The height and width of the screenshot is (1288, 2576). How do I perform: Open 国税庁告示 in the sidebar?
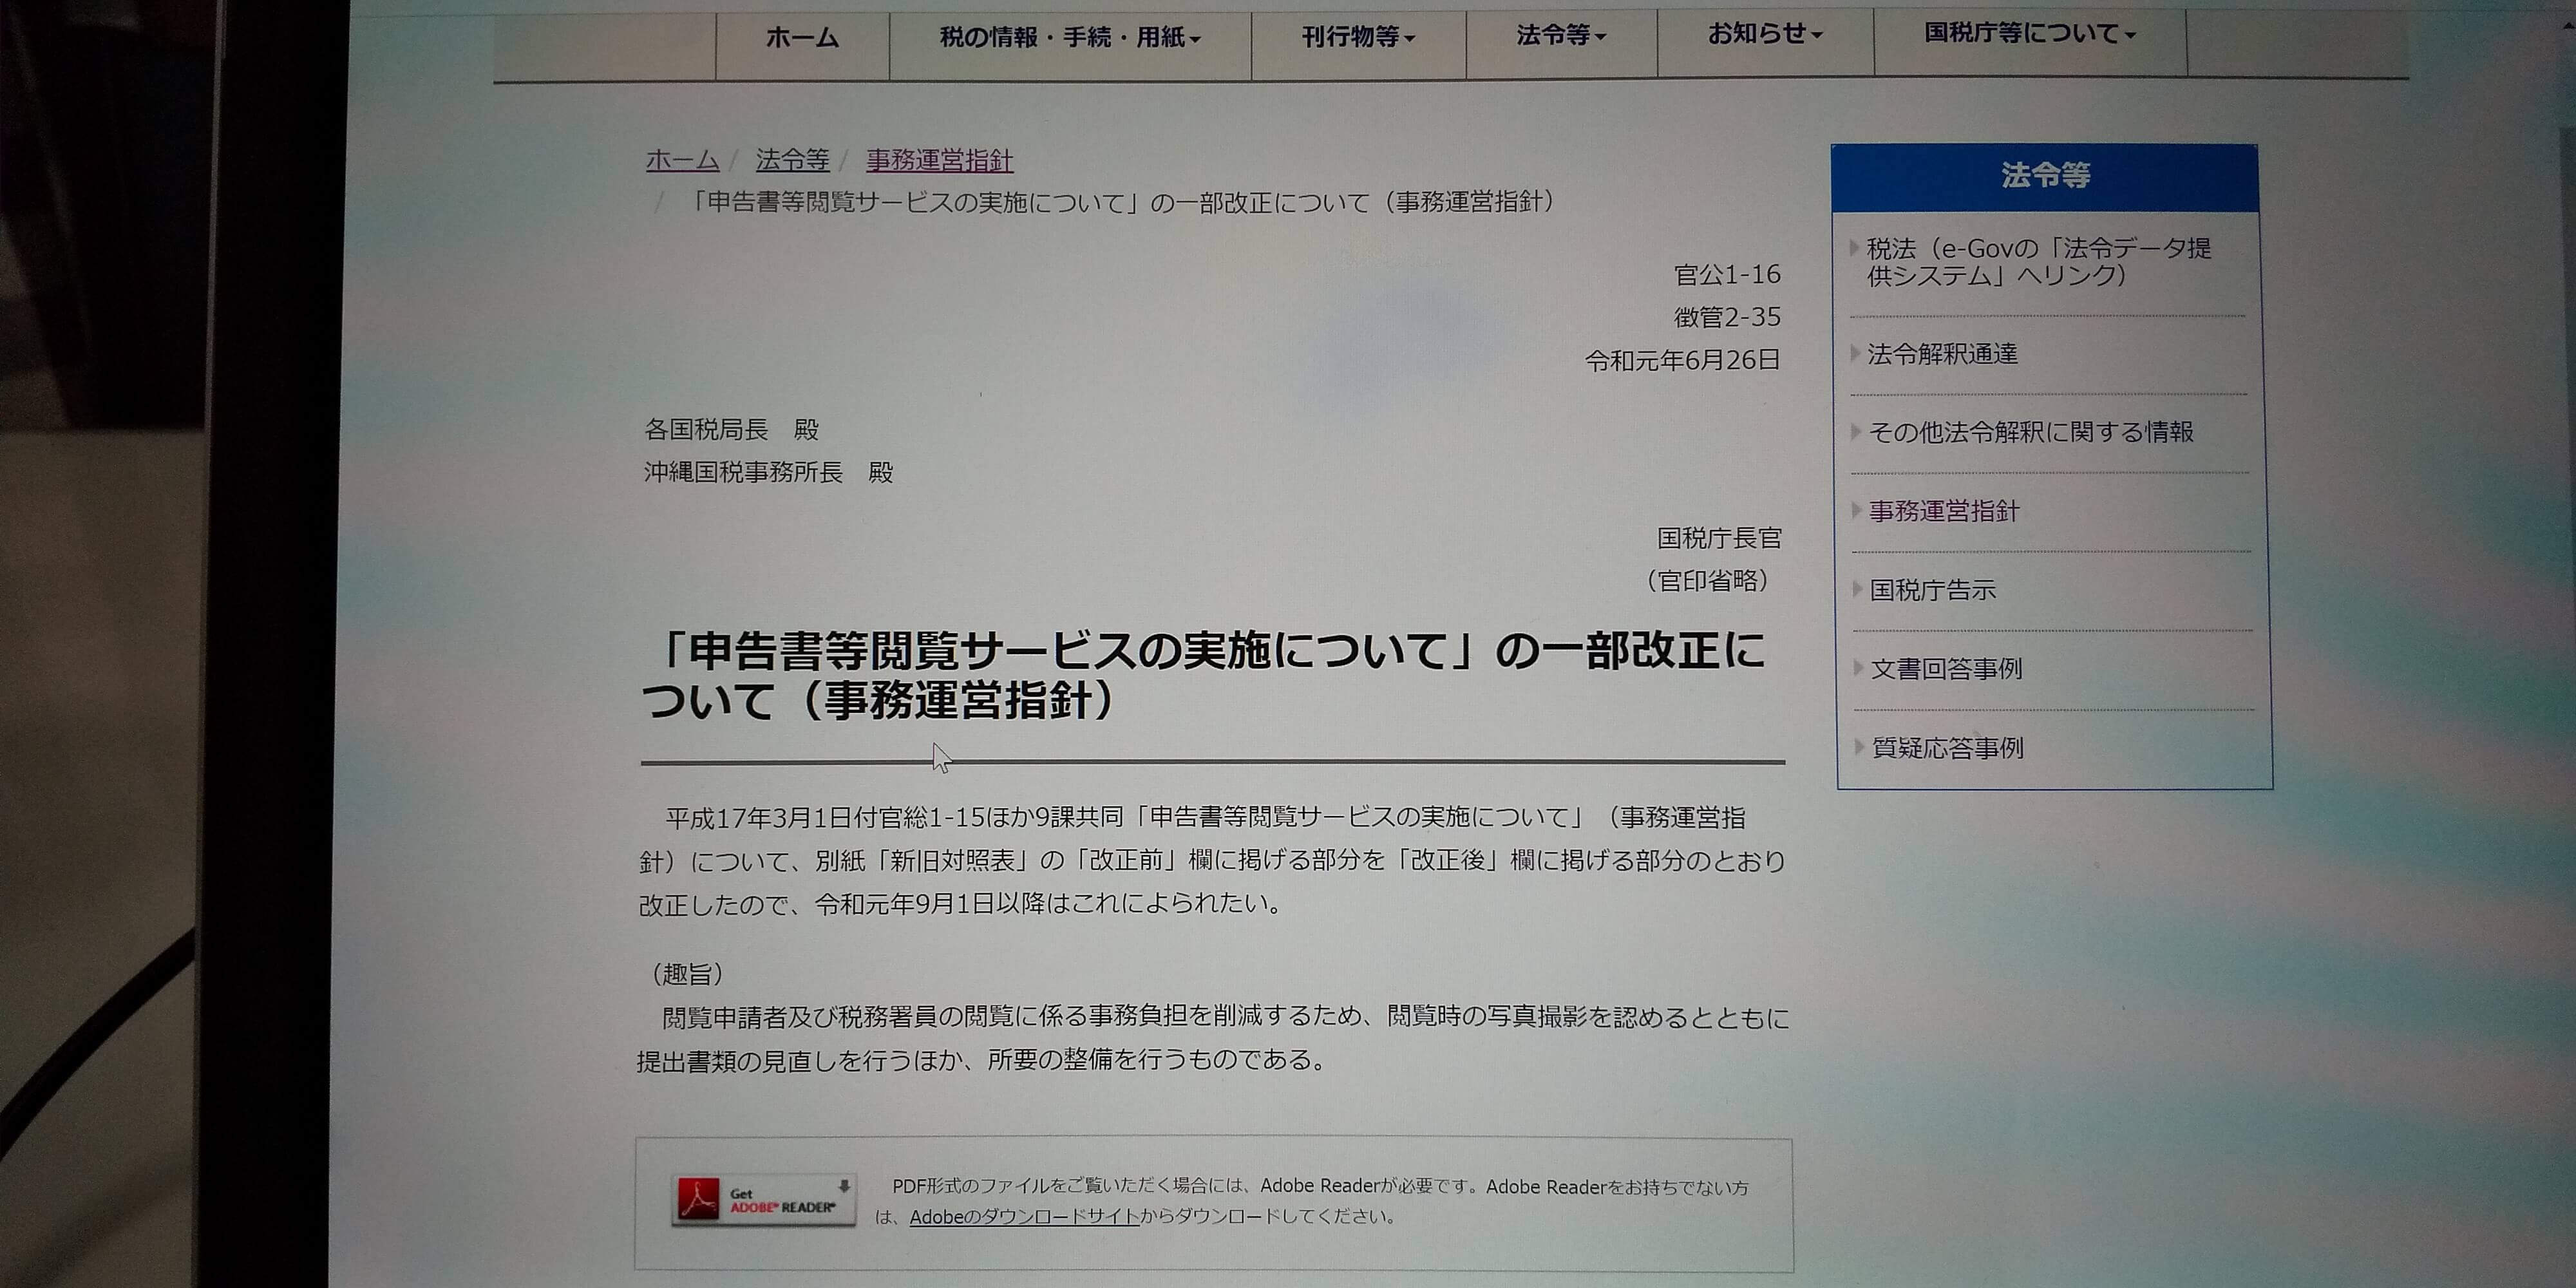coord(1932,590)
